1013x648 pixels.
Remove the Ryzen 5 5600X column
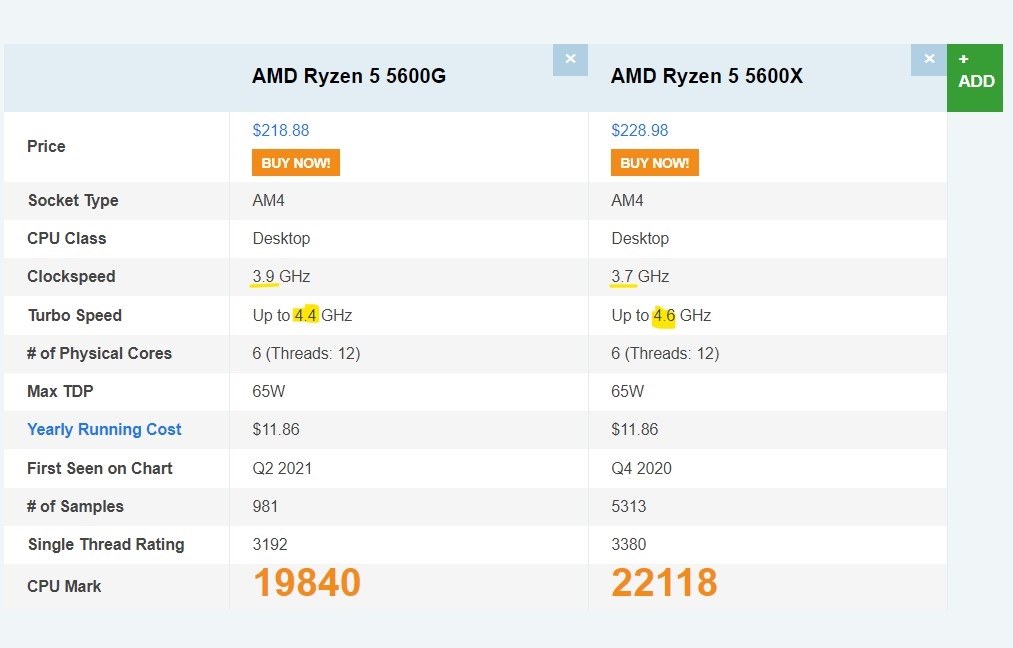coord(929,59)
